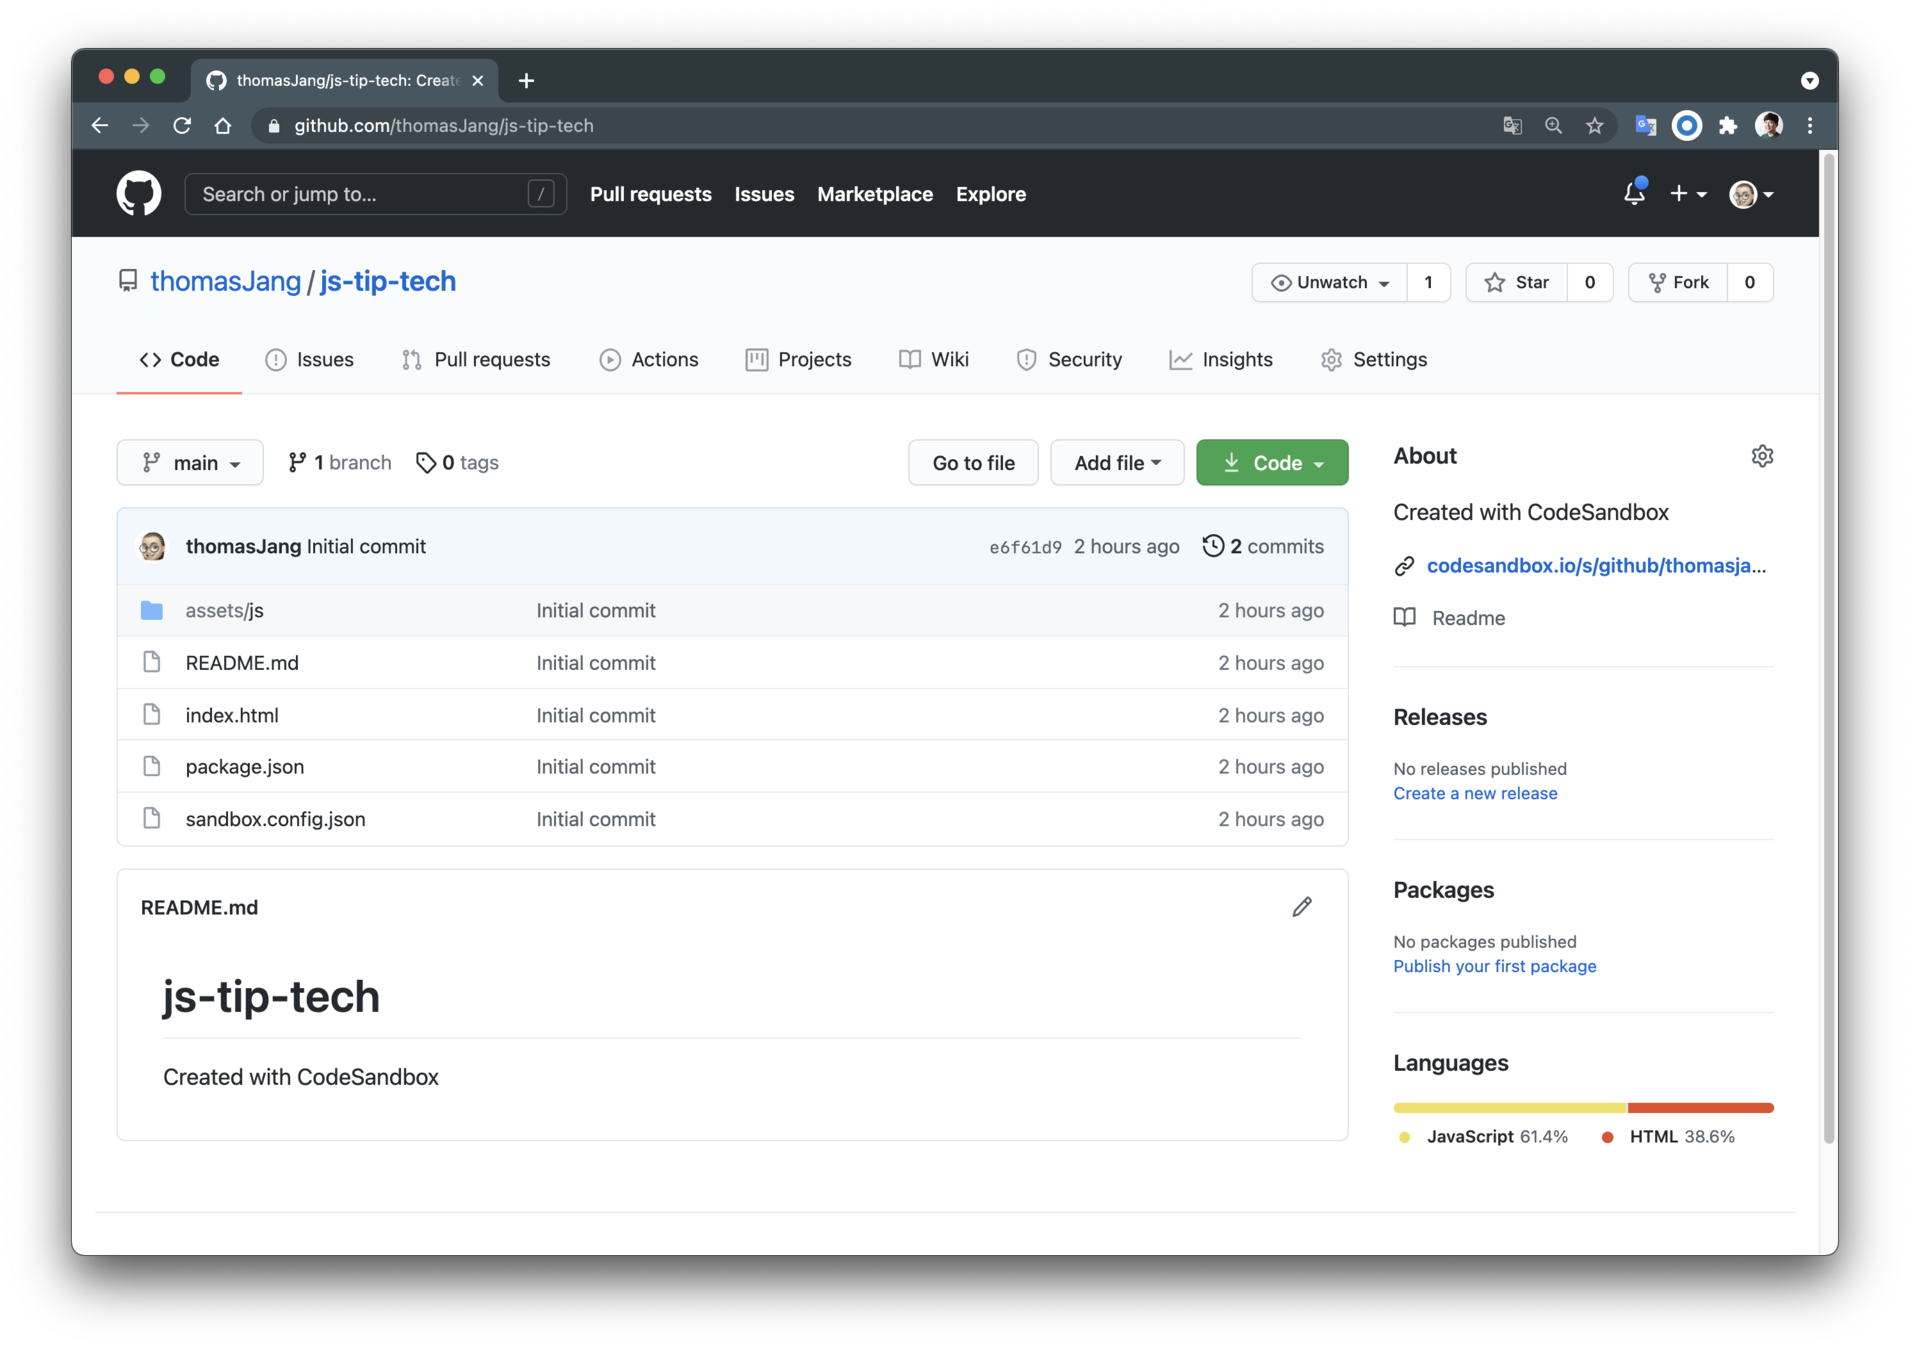Click the assets/js folder icon
This screenshot has width=1910, height=1350.
[x=152, y=610]
